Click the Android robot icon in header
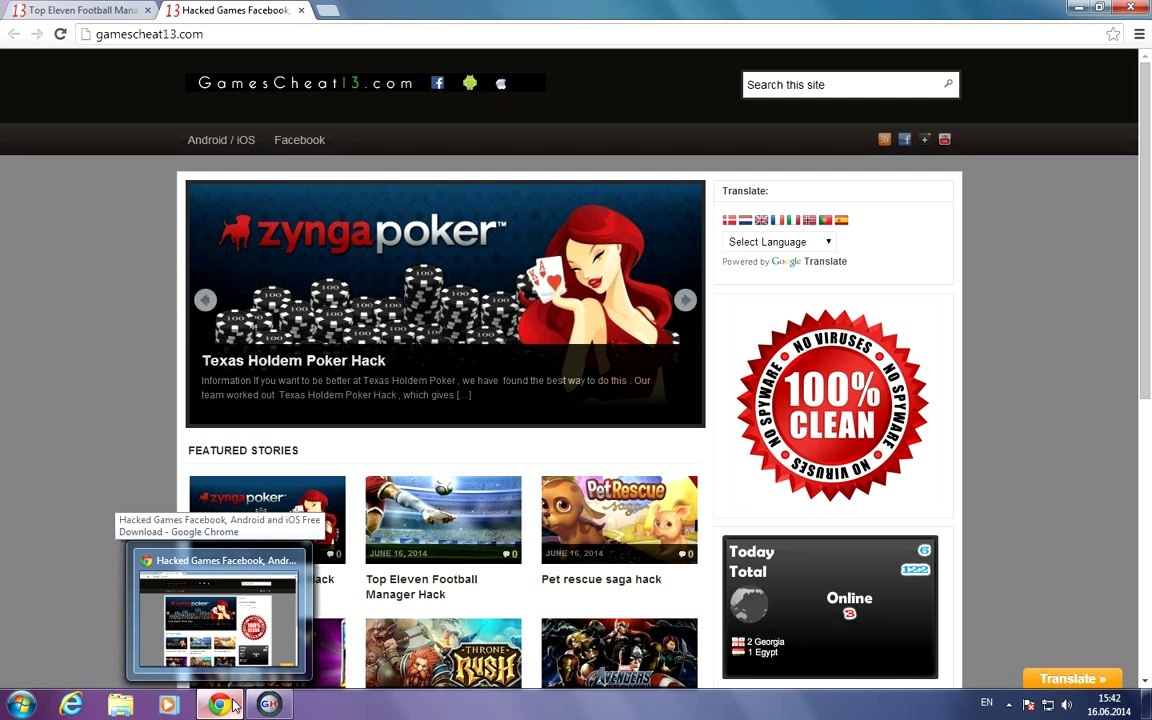 click(x=469, y=82)
